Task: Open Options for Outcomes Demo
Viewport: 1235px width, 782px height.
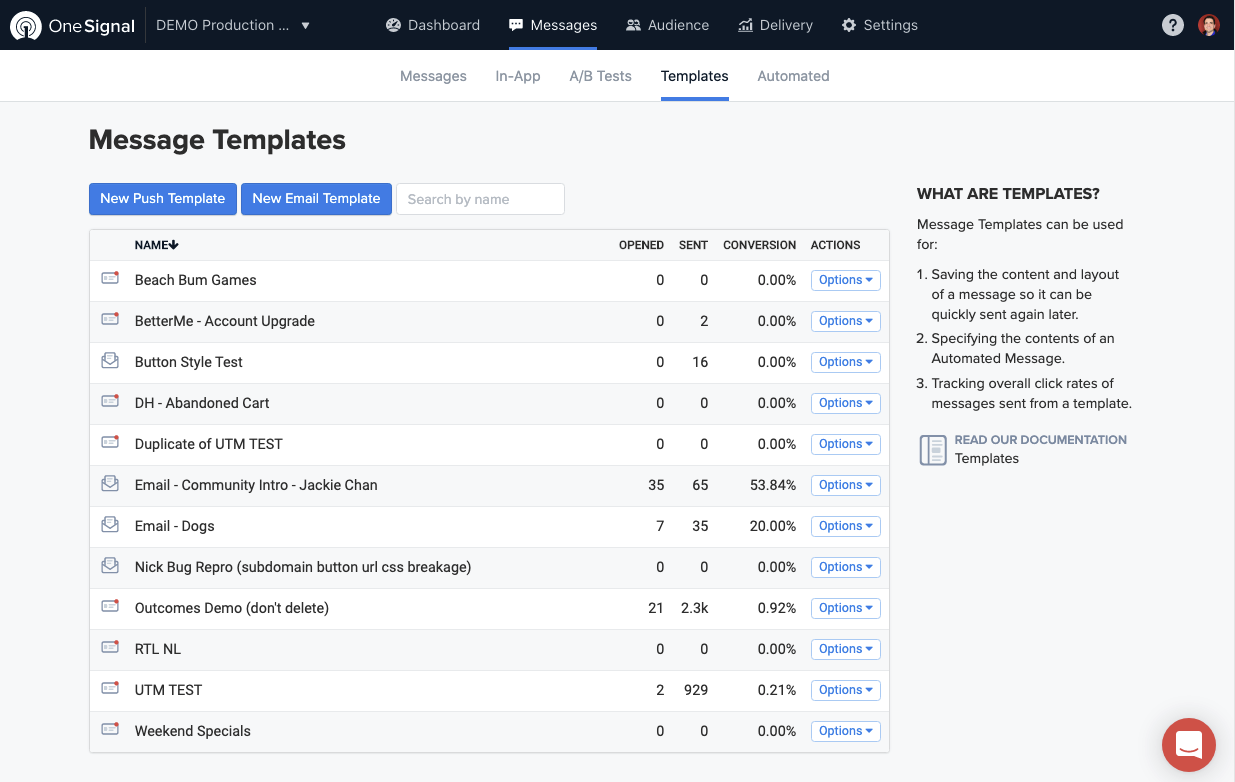Action: 845,608
